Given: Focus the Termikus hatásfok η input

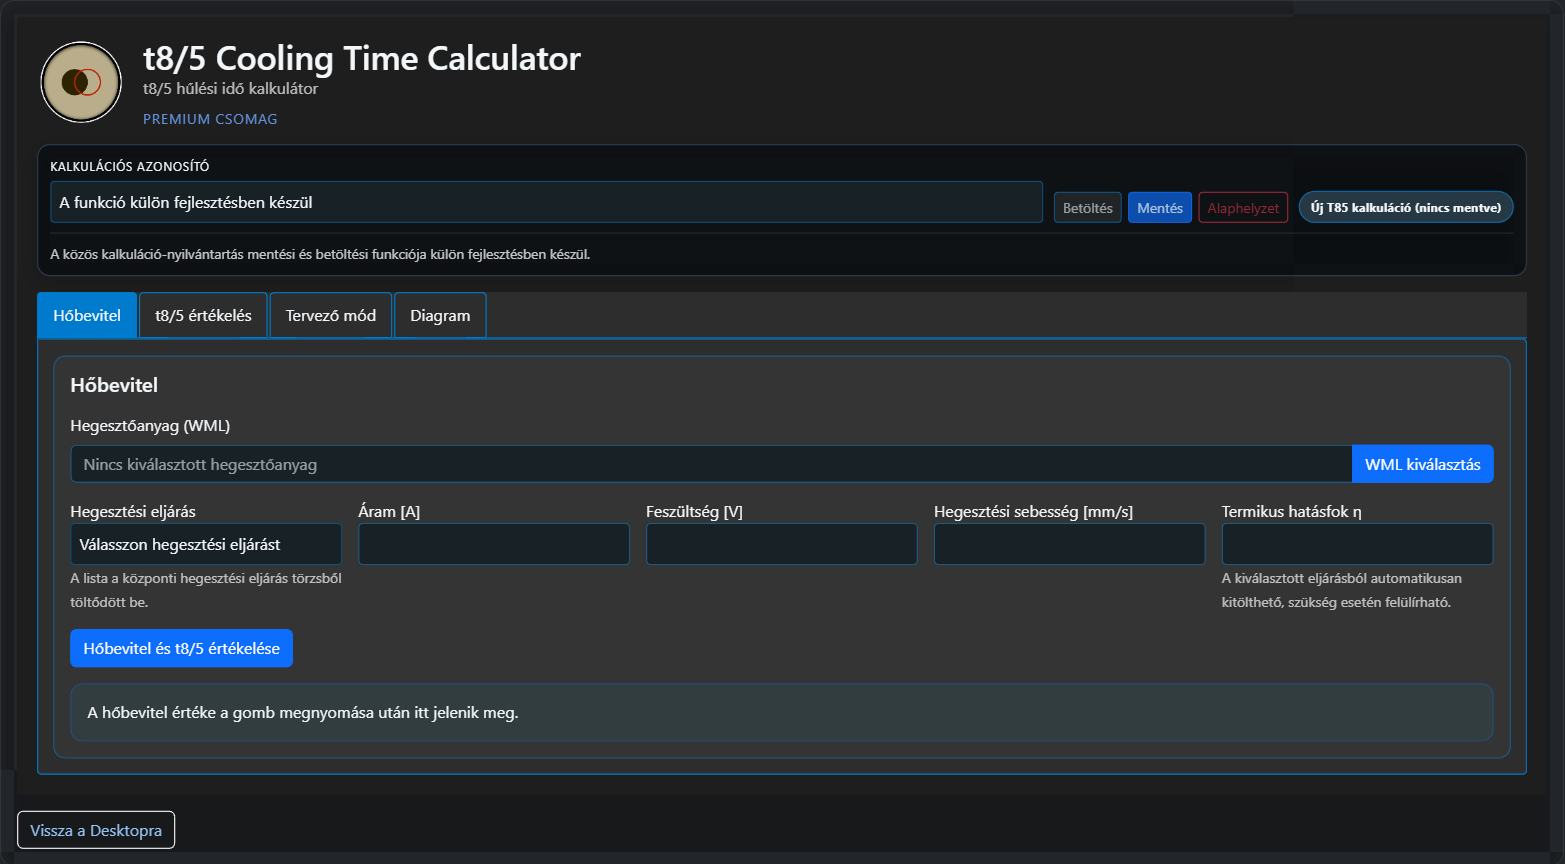Looking at the screenshot, I should 1357,544.
